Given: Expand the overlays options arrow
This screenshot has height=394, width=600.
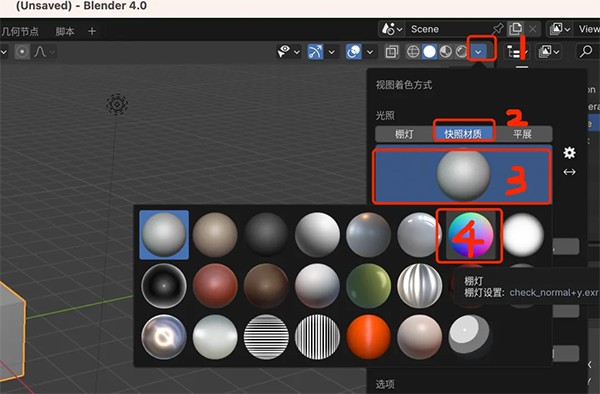Looking at the screenshot, I should coord(370,52).
